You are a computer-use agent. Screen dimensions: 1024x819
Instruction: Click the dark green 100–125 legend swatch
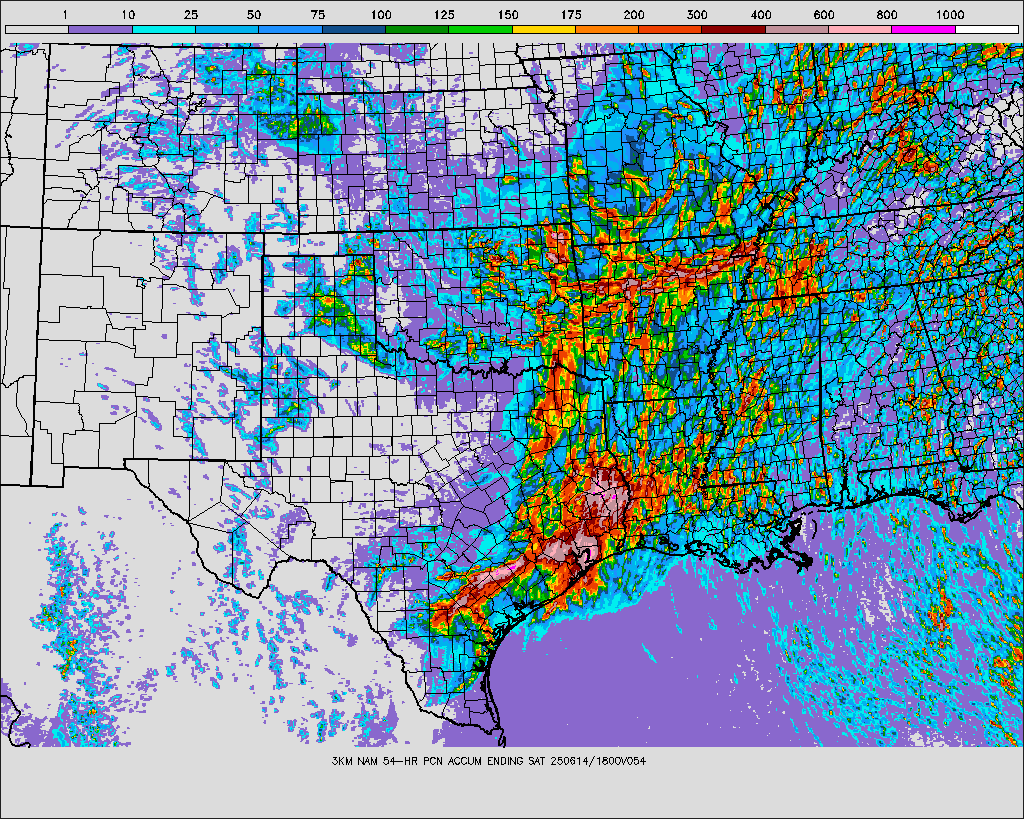pos(417,29)
